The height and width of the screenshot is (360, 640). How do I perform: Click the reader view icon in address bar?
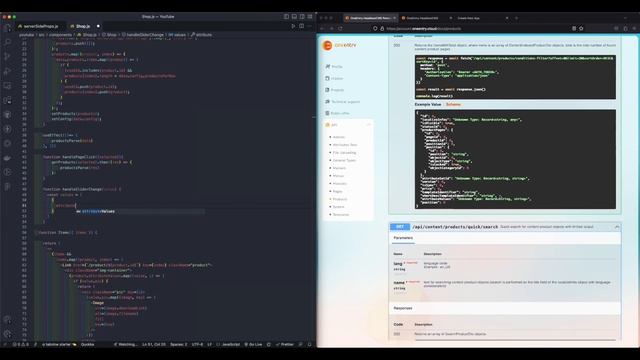click(x=574, y=29)
